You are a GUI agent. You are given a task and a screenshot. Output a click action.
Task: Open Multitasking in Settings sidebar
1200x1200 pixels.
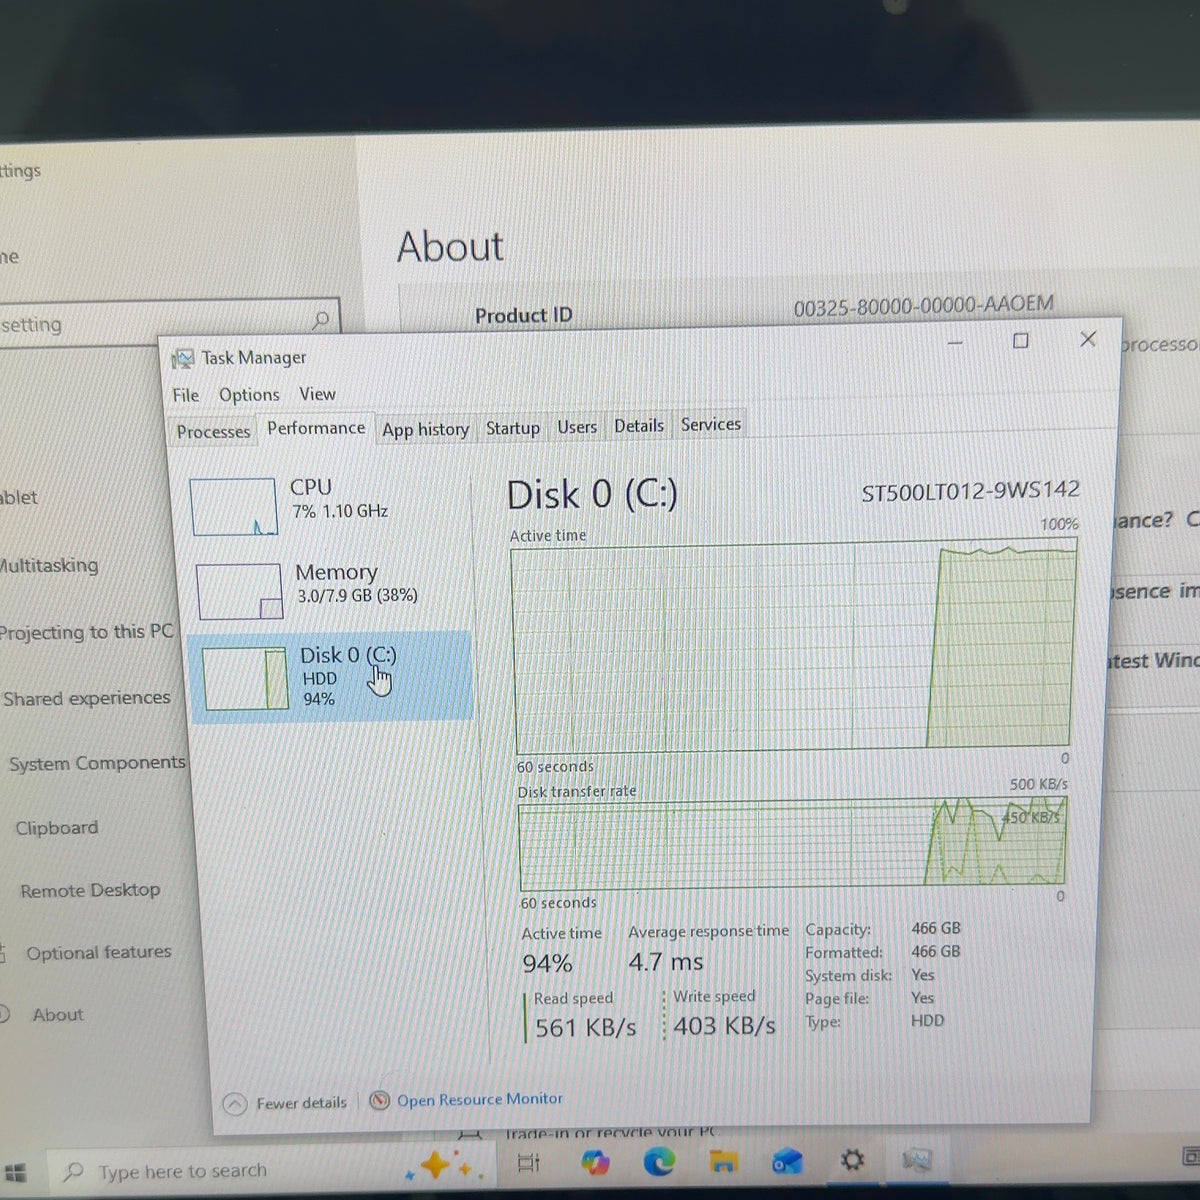pyautogui.click(x=50, y=566)
